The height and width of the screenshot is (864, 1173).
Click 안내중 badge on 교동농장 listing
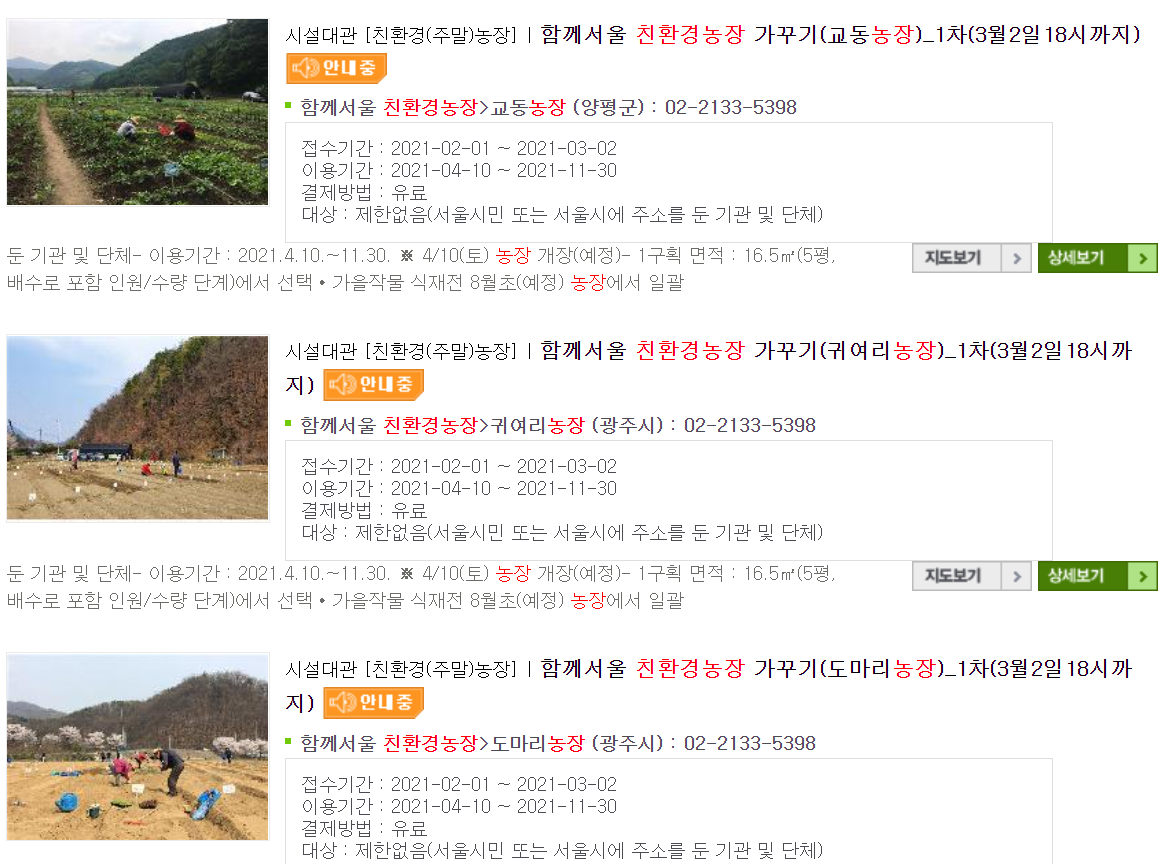(336, 68)
